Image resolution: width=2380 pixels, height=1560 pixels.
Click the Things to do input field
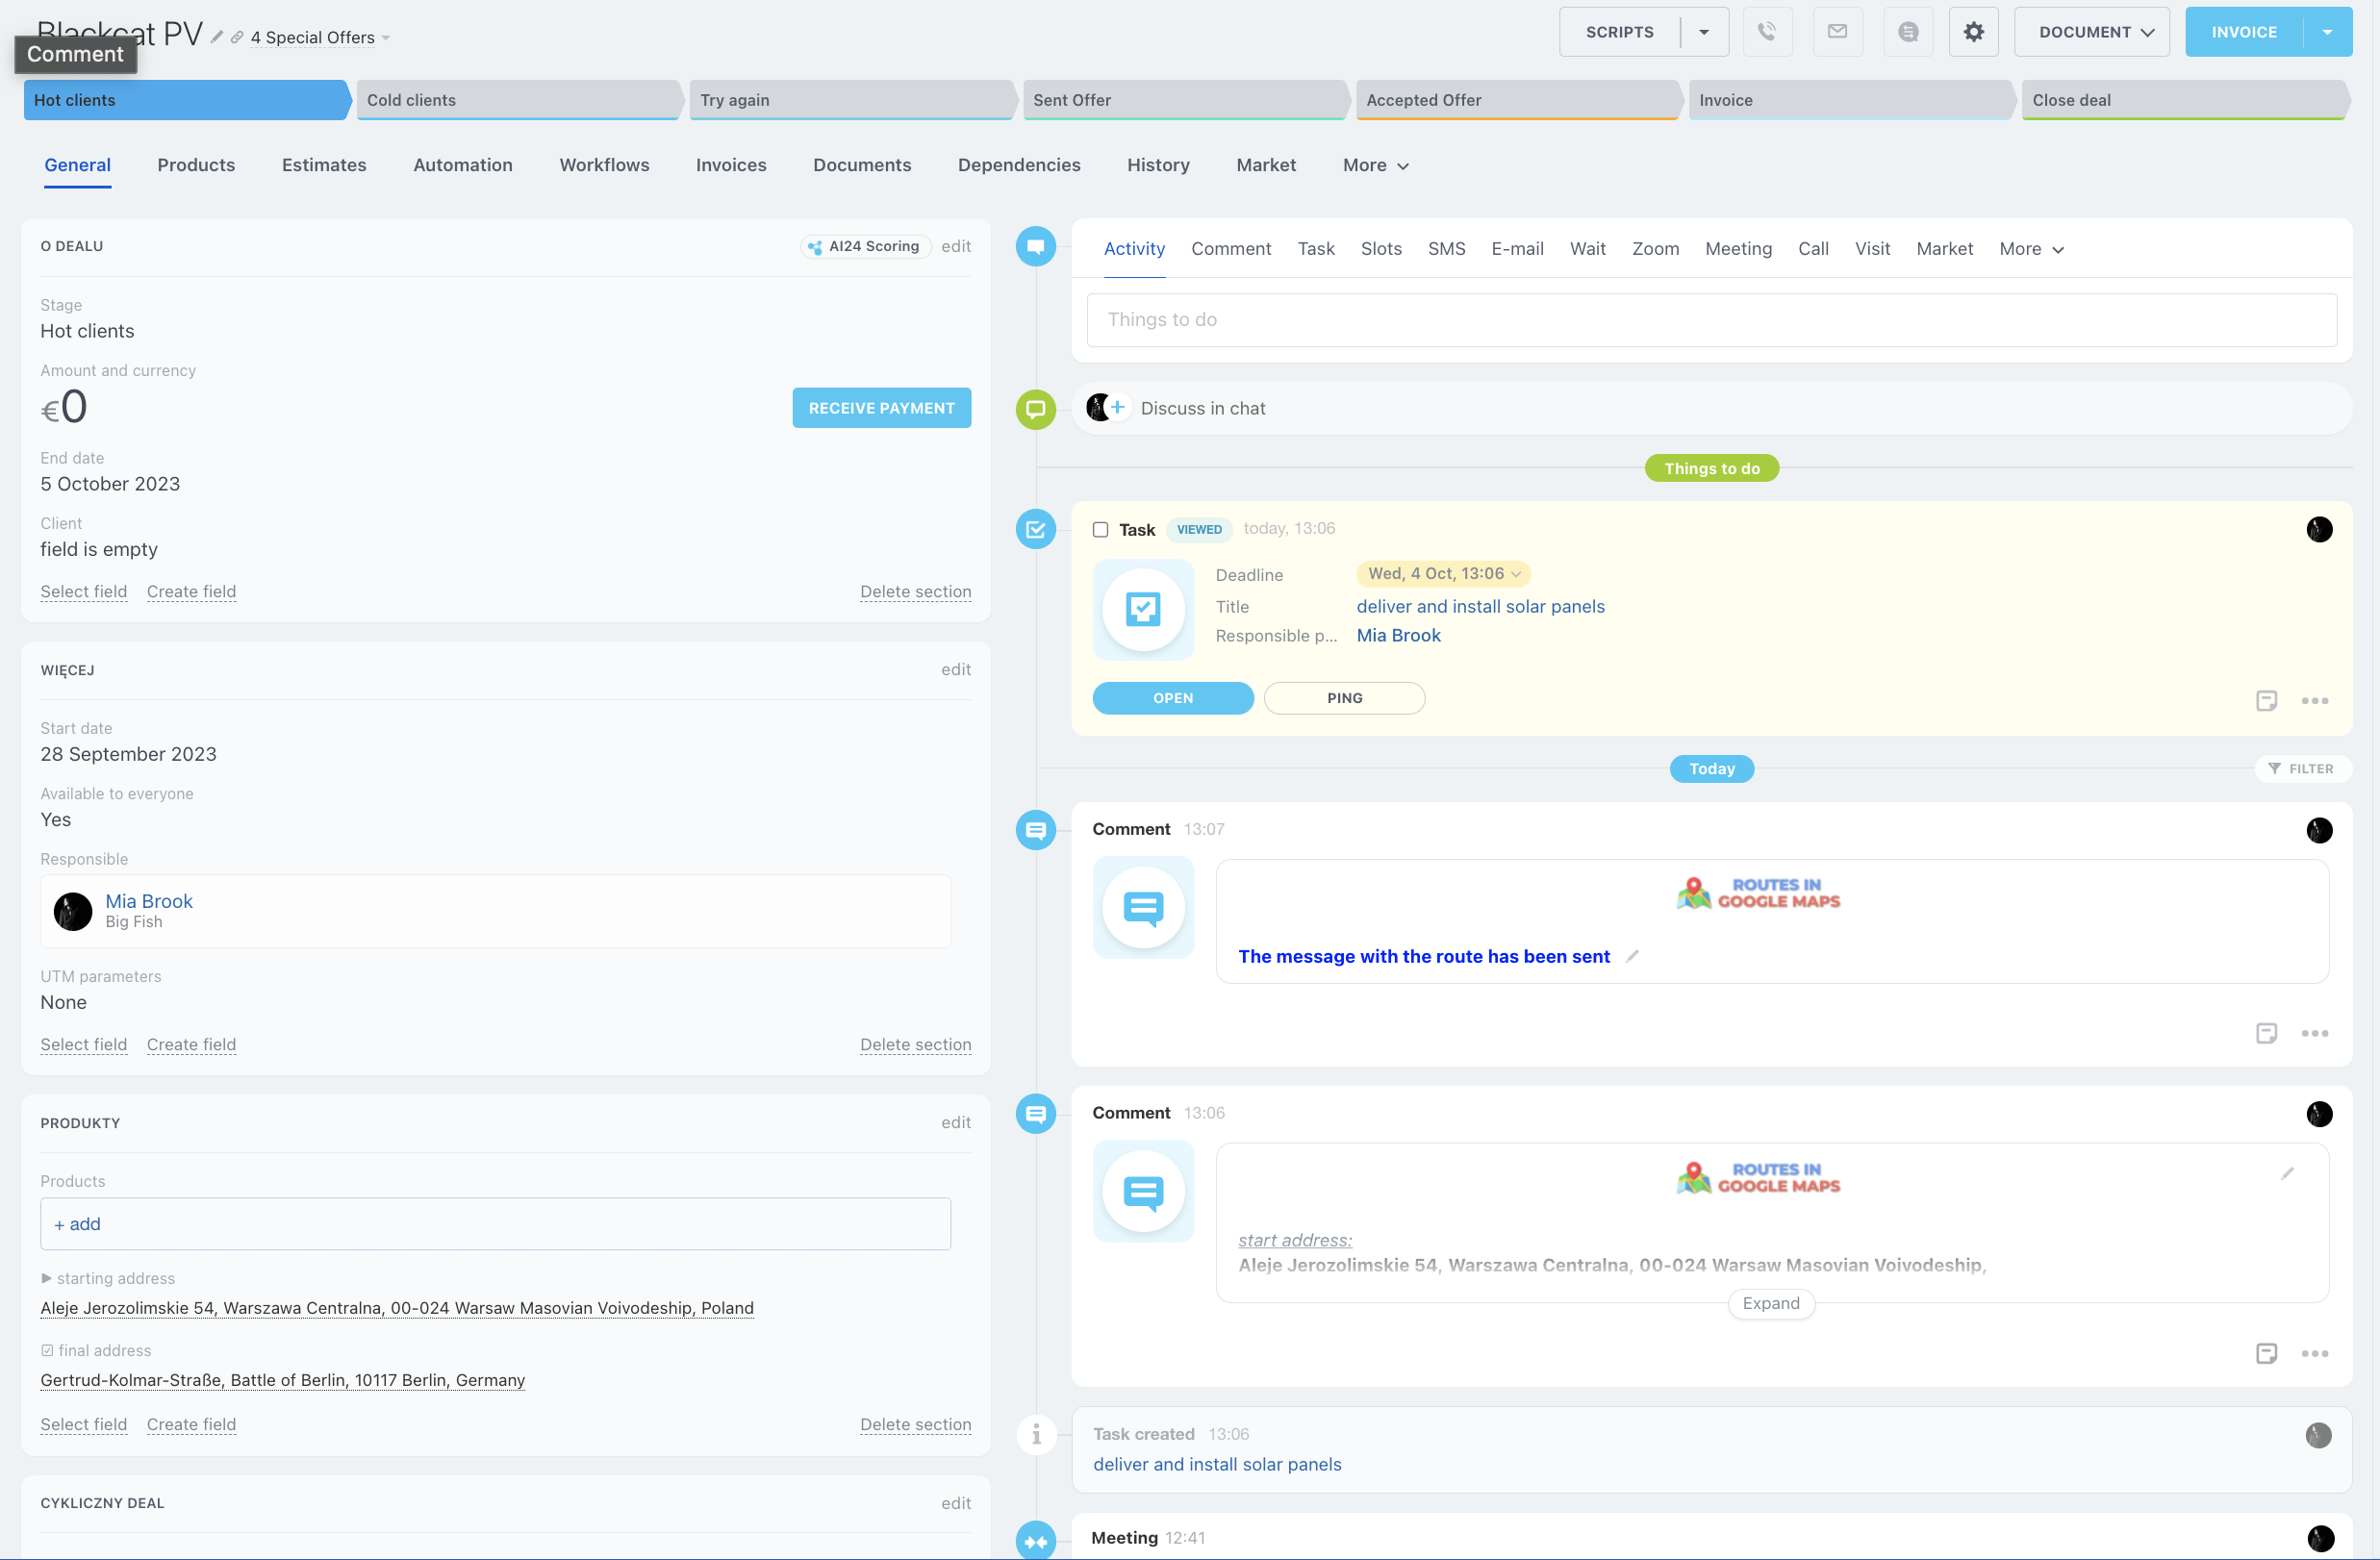click(1711, 320)
